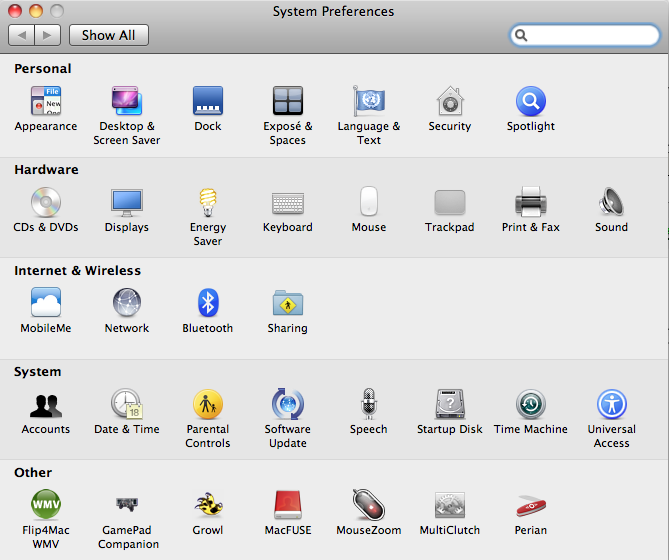This screenshot has width=669, height=560.
Task: Click the red close window button
Action: 15,11
